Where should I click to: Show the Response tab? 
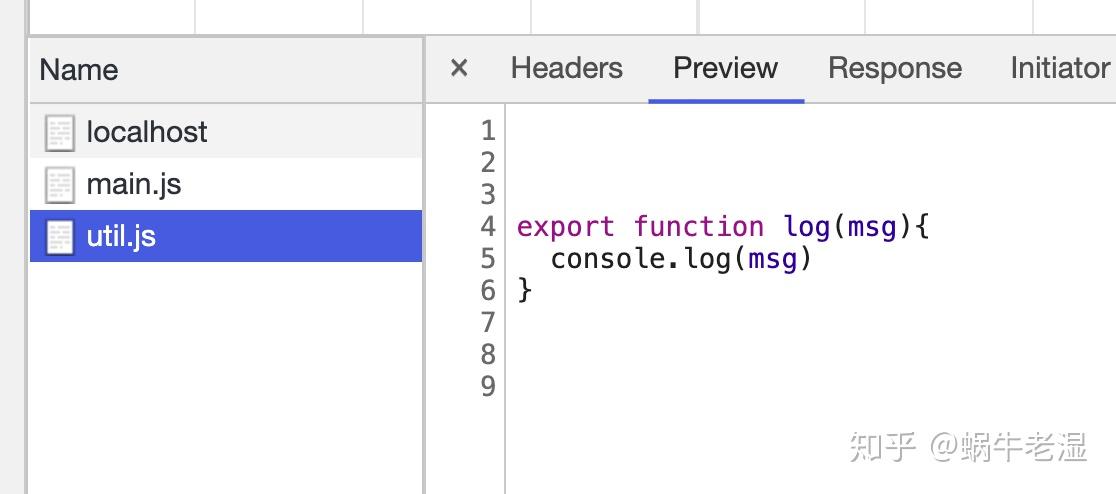click(x=894, y=68)
